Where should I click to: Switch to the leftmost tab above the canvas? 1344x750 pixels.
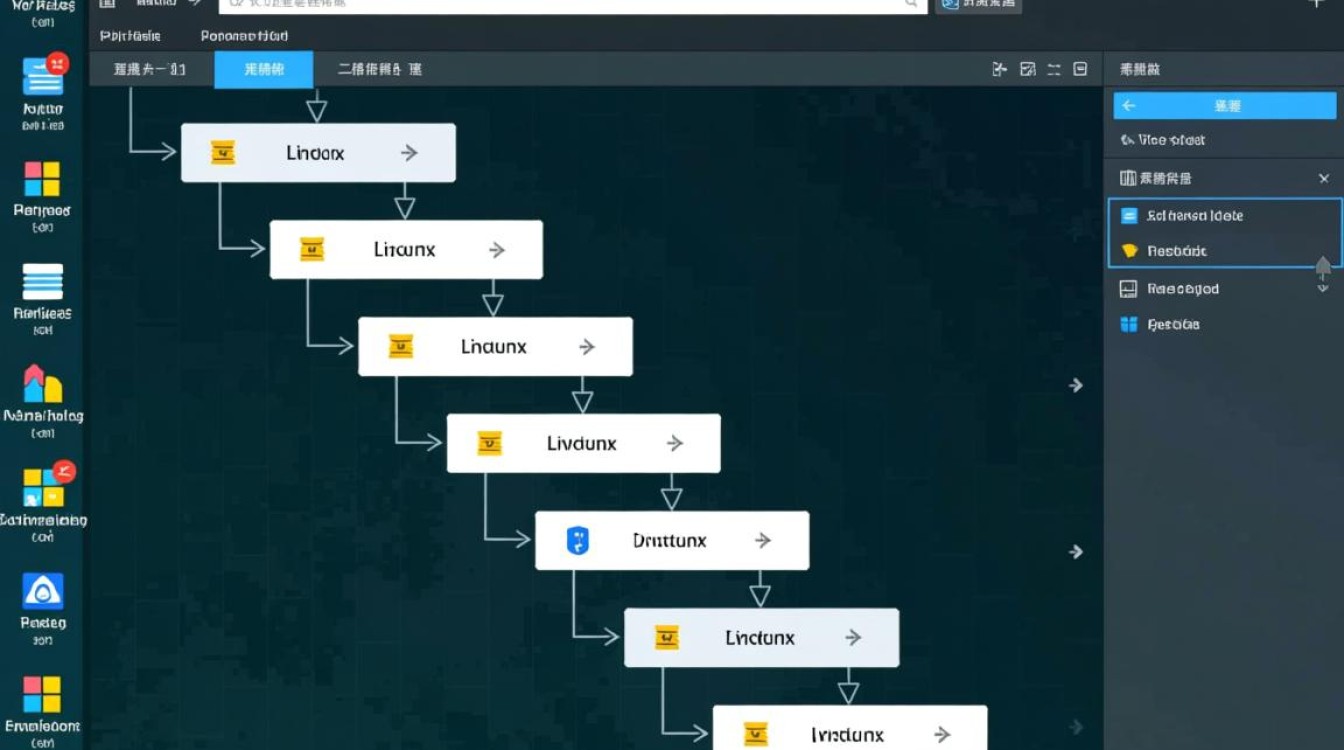point(152,69)
